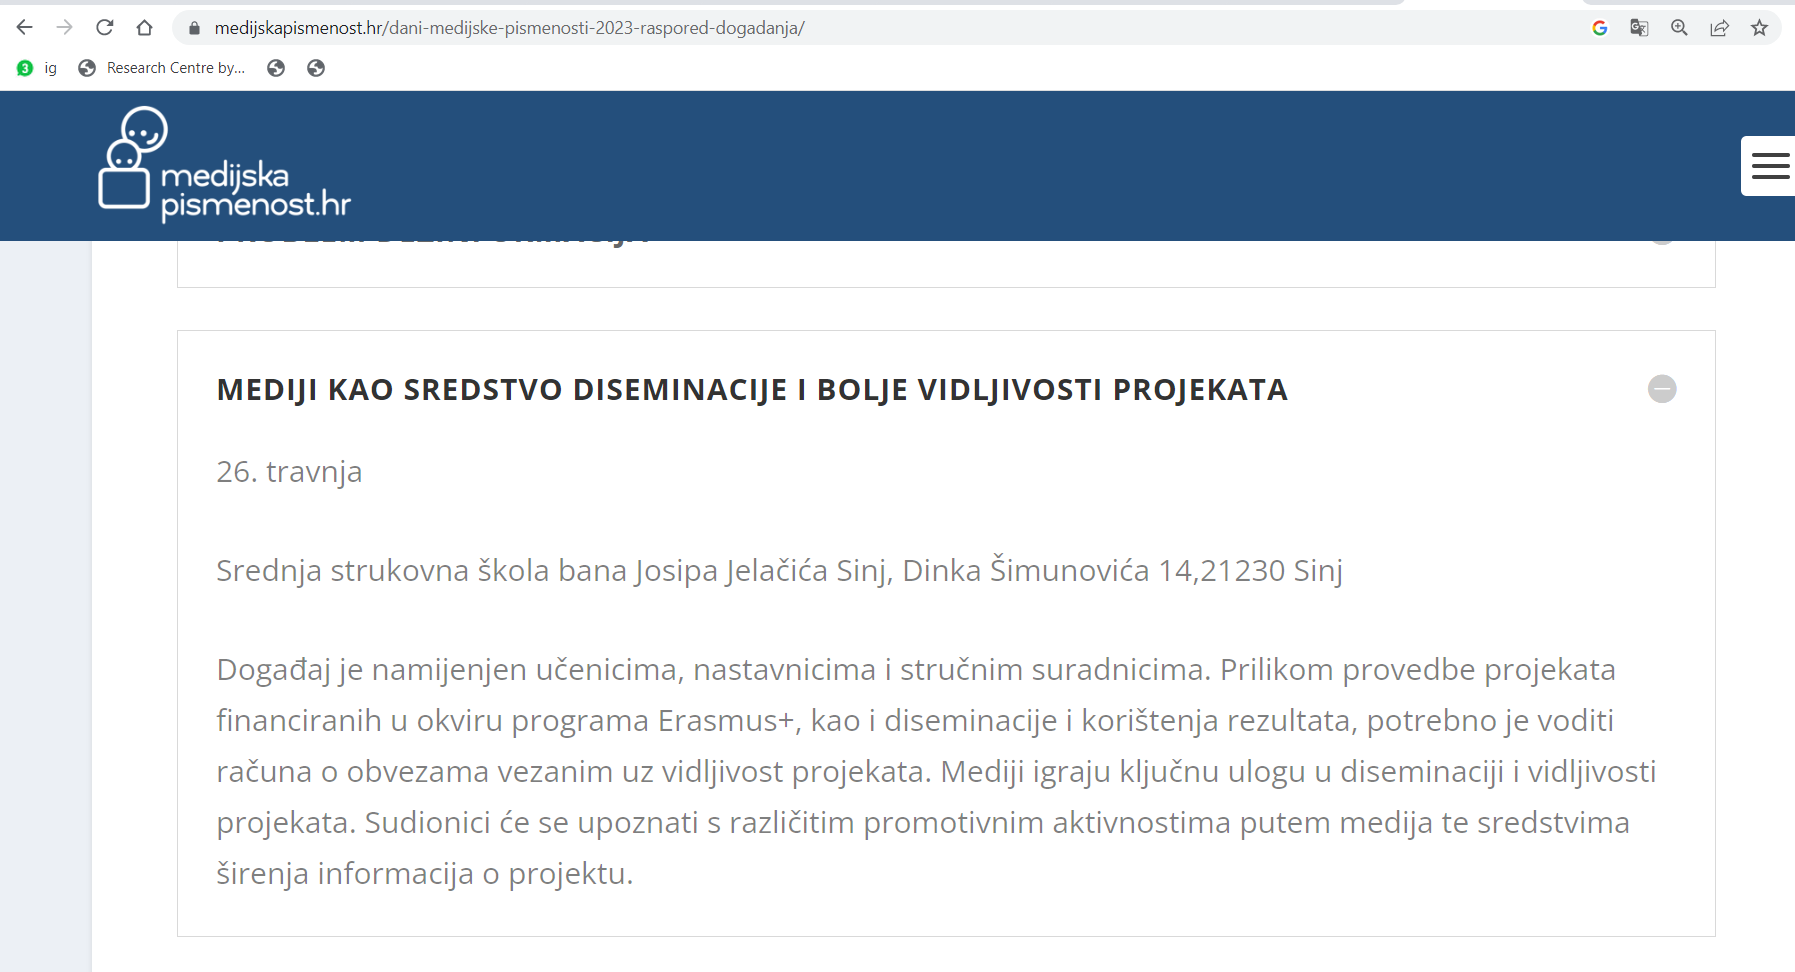Share this page with the share icon

1719,28
